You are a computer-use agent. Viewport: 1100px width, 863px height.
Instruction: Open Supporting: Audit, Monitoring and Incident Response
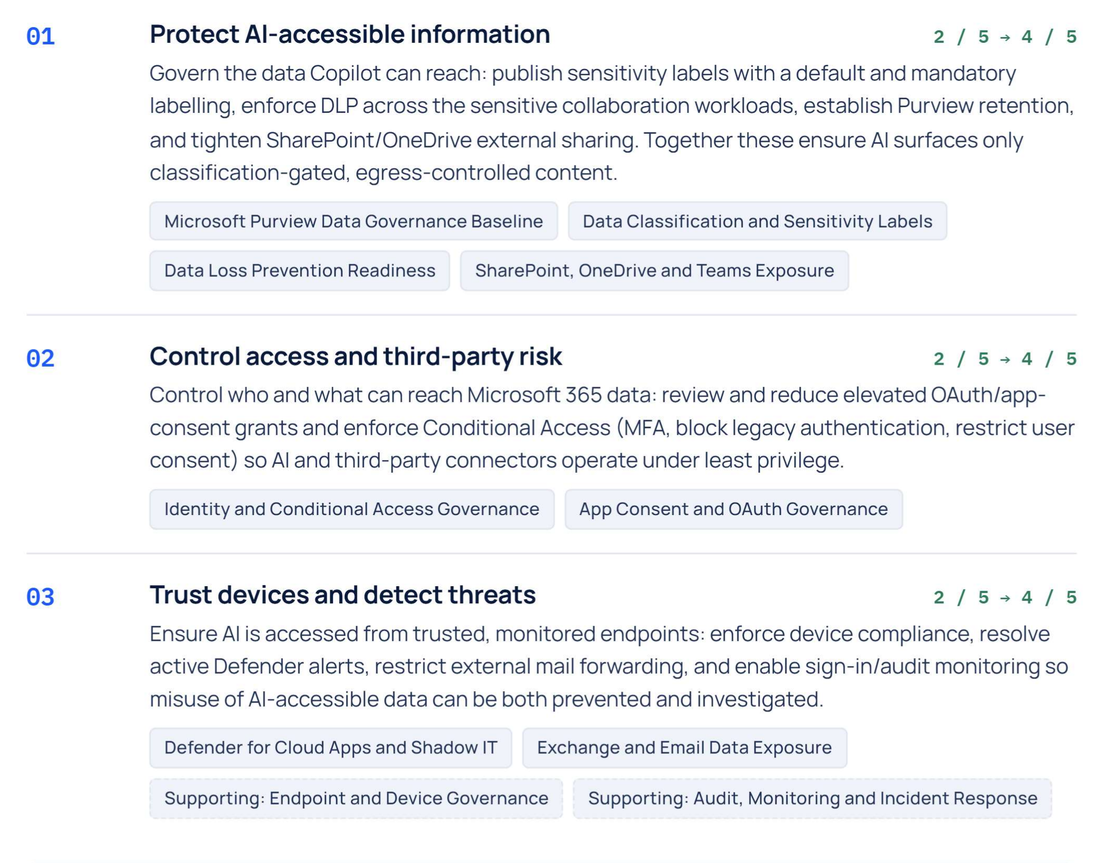click(812, 798)
